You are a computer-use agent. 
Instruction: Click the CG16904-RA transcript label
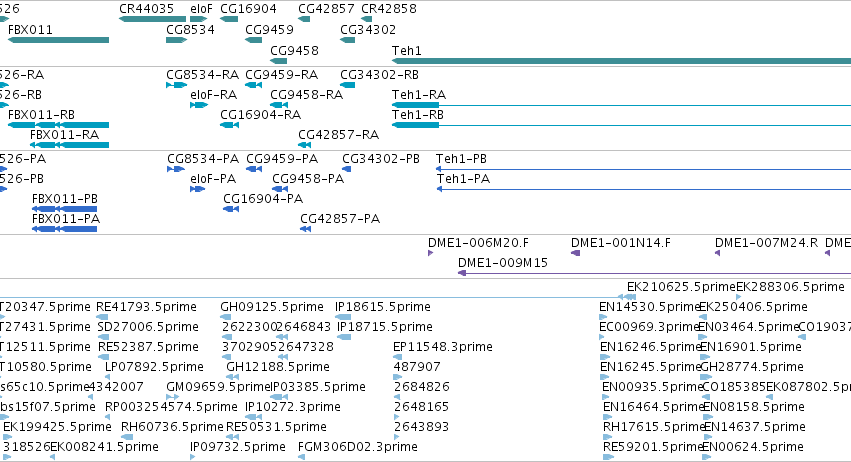click(261, 115)
